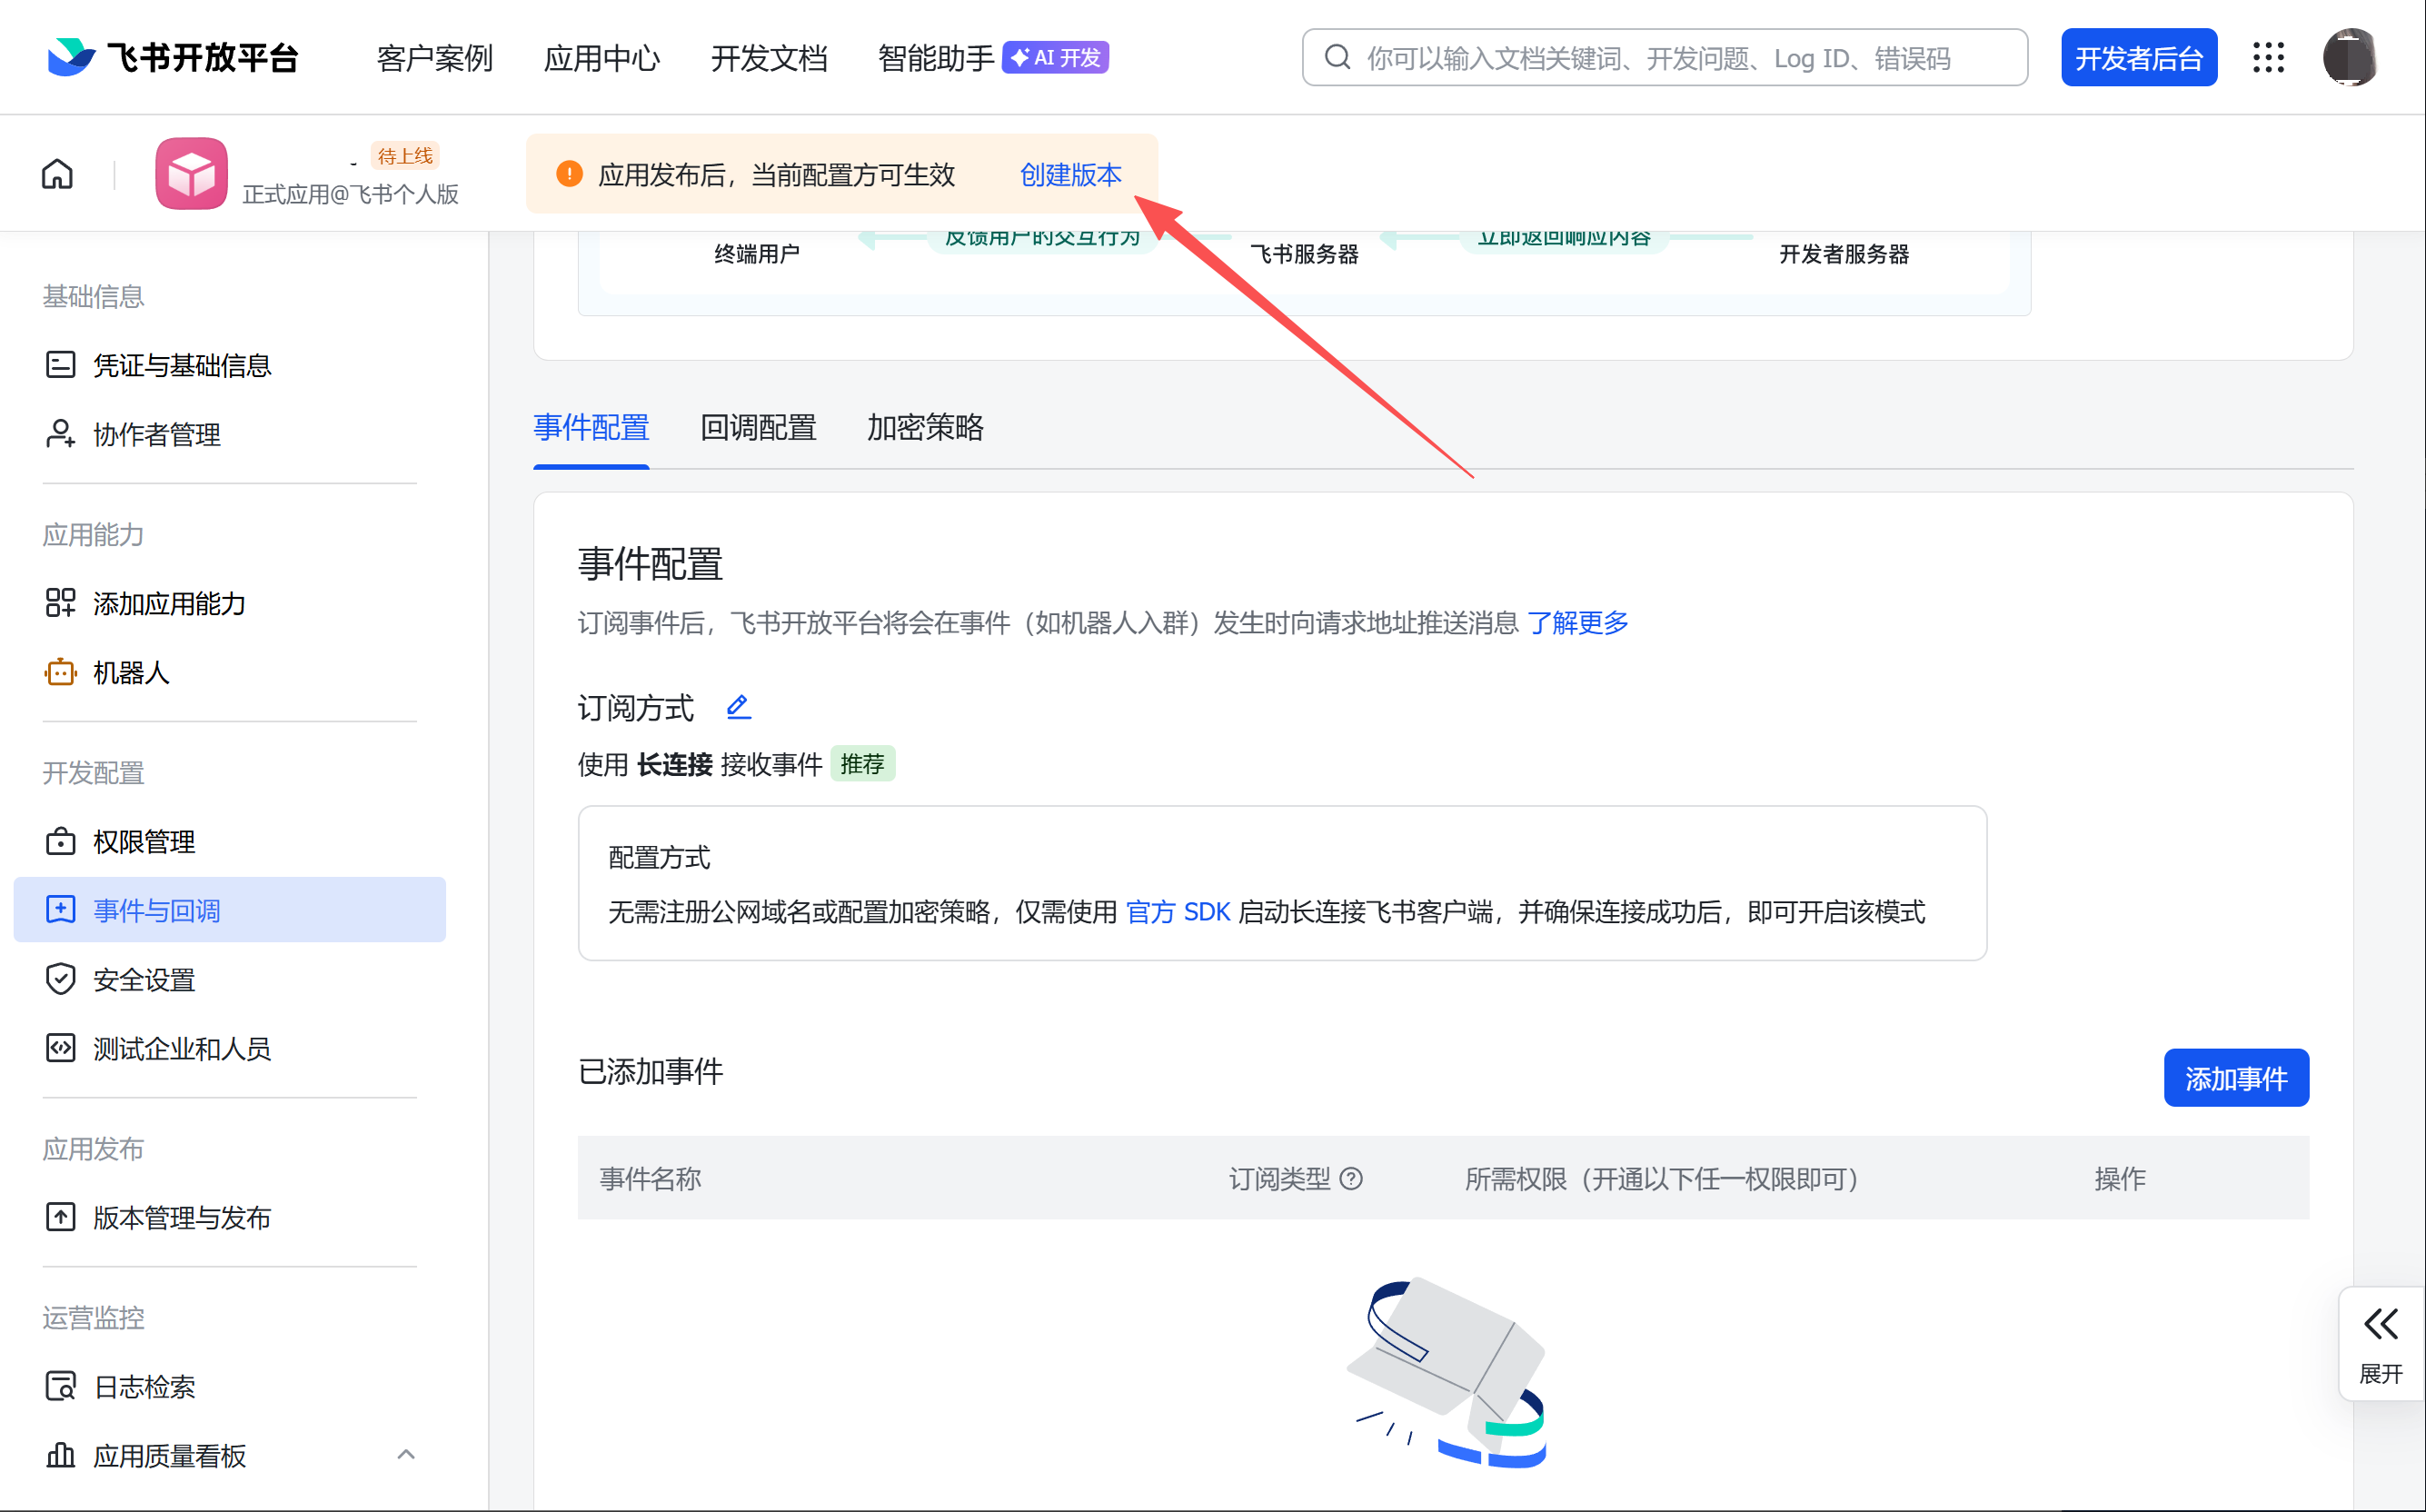This screenshot has width=2426, height=1512.
Task: Click the edit pencil beside 订阅方式
Action: tap(739, 706)
